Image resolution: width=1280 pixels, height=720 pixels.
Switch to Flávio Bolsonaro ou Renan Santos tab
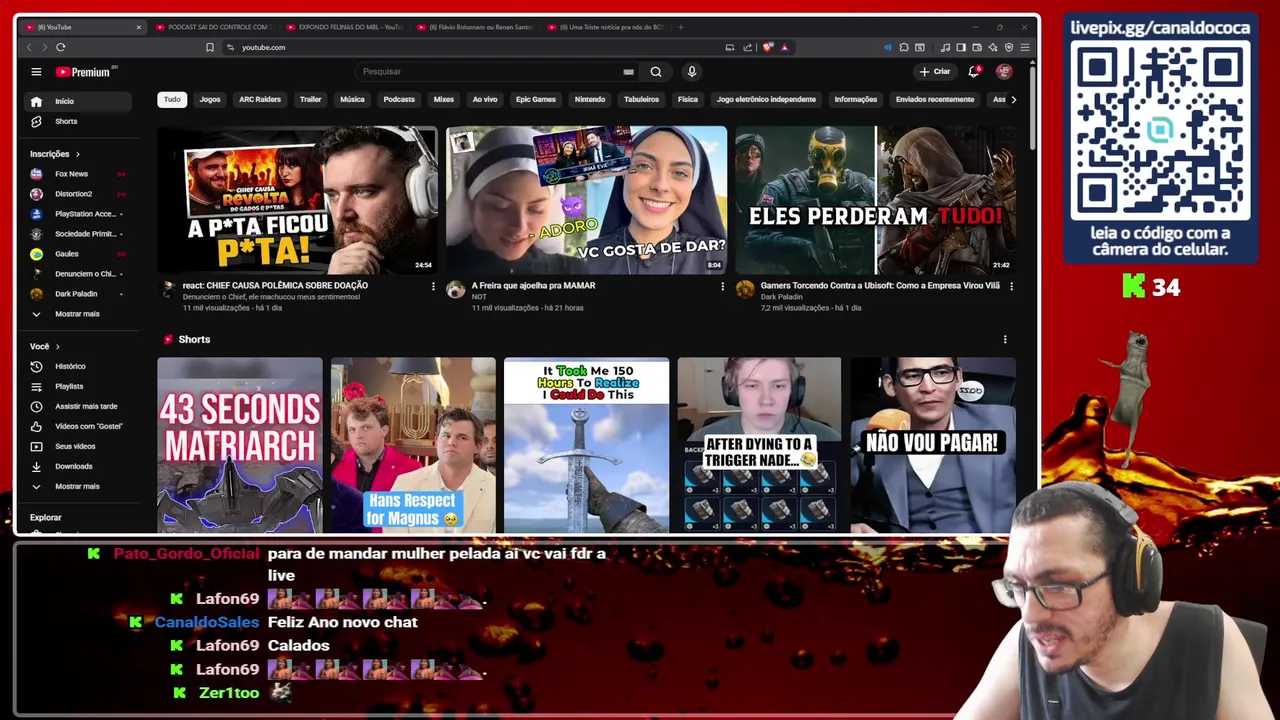click(x=476, y=27)
